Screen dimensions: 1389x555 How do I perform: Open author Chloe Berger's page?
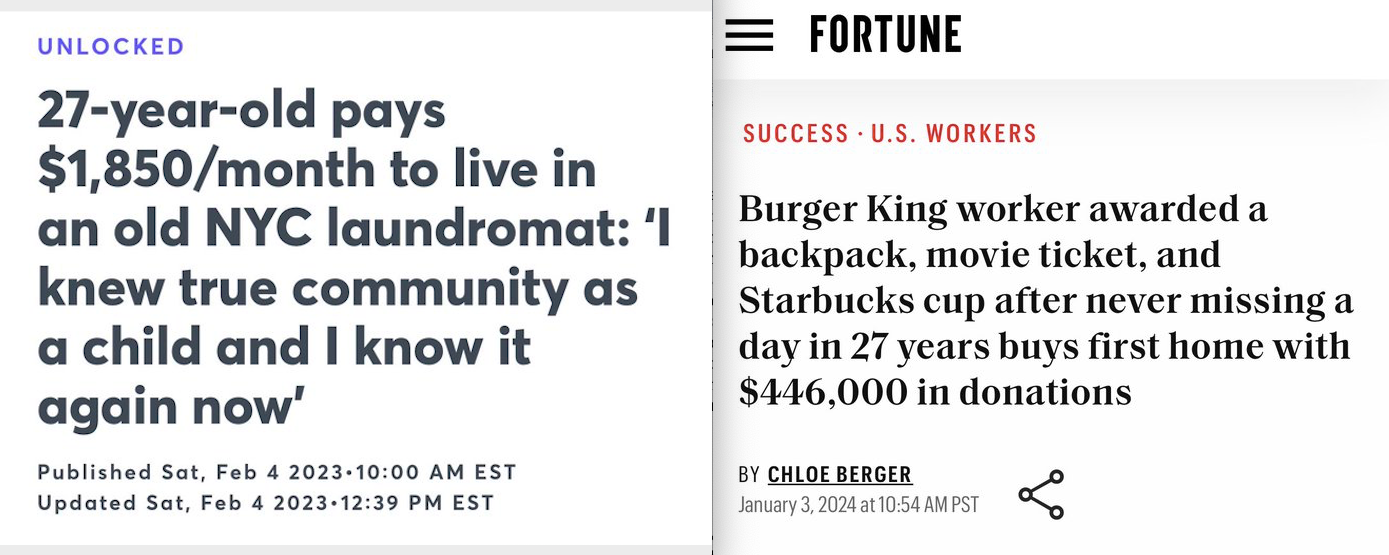coord(840,474)
